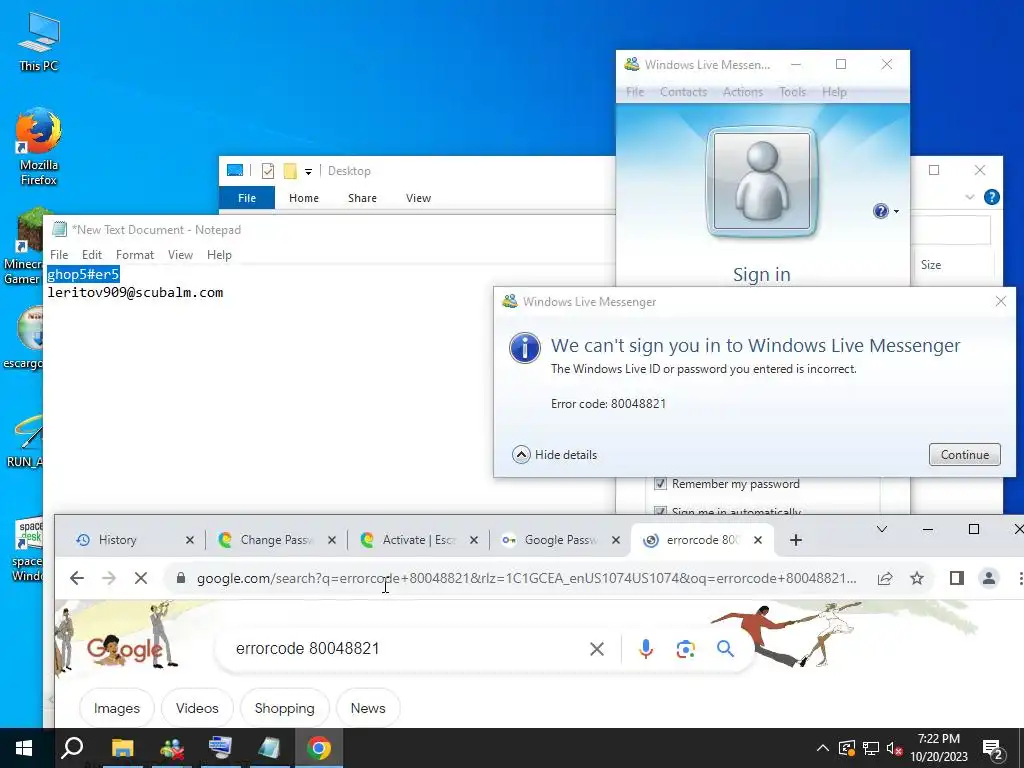The width and height of the screenshot is (1024, 768).
Task: Switch to Chrome taskbar icon
Action: tap(319, 748)
